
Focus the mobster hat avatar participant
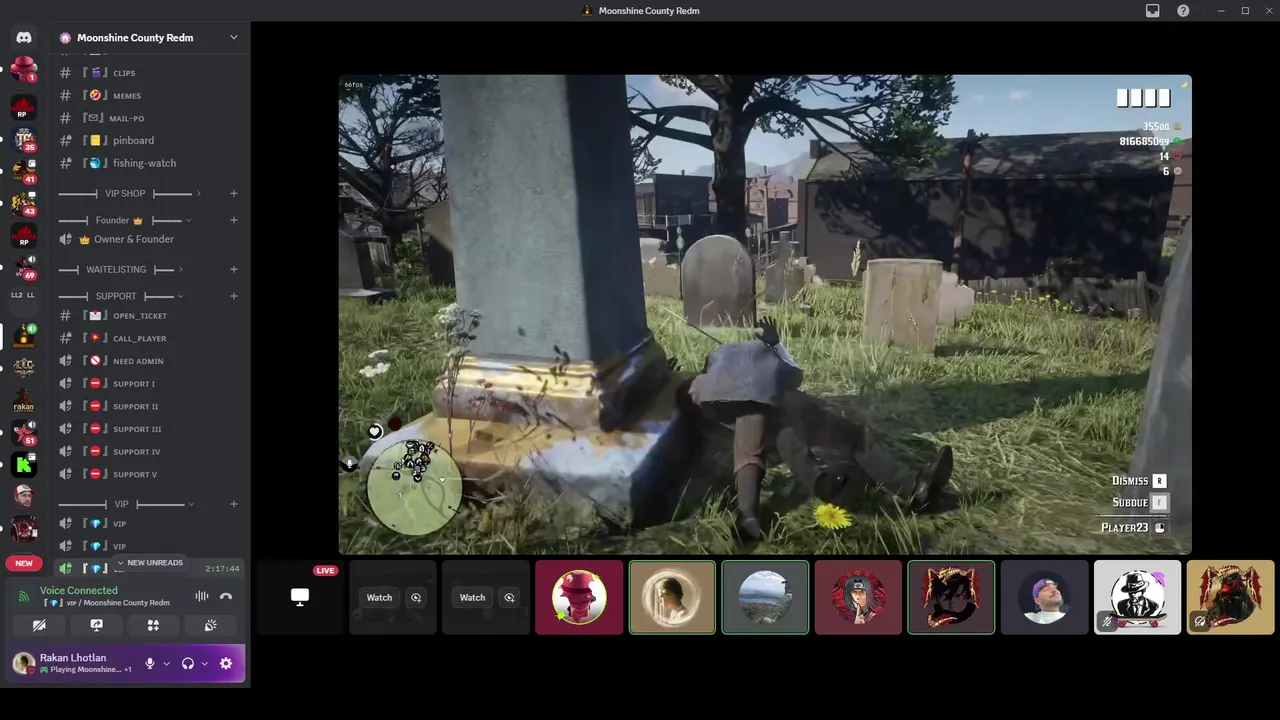[x=1137, y=597]
